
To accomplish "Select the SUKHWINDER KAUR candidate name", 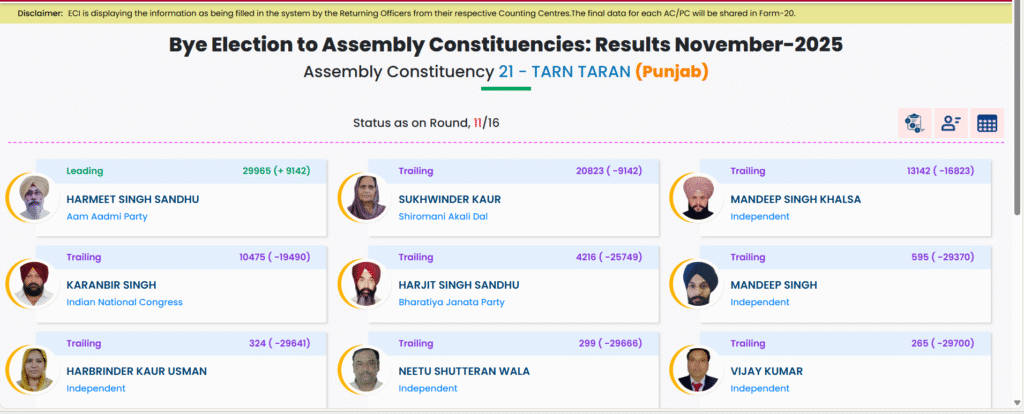I will (x=449, y=199).
